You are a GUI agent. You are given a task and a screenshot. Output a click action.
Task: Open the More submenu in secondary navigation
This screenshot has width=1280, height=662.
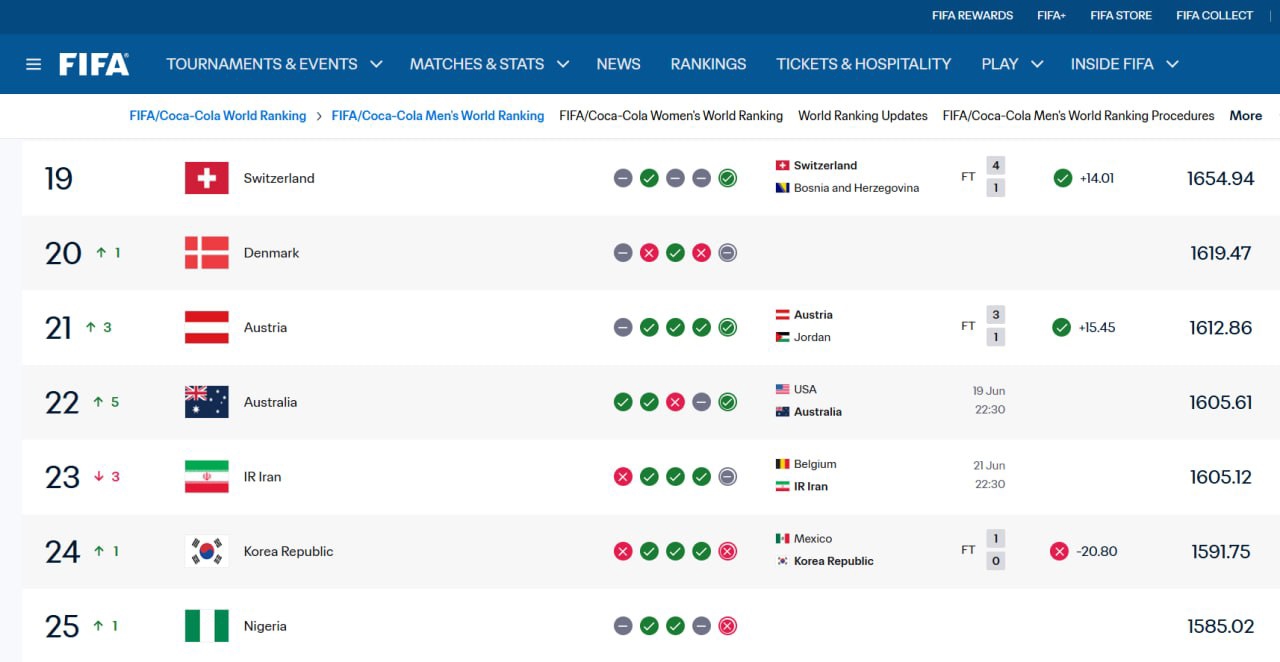click(1246, 116)
